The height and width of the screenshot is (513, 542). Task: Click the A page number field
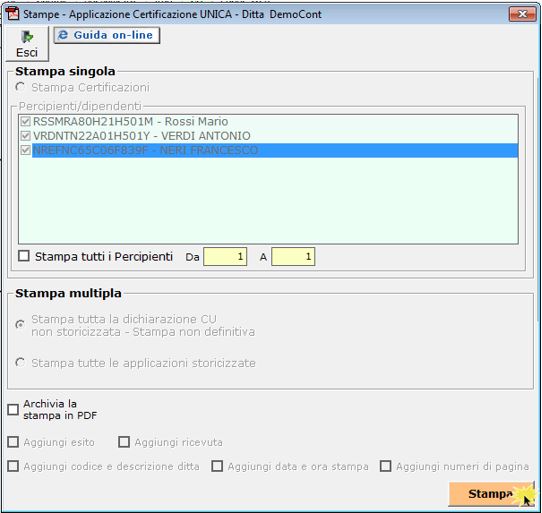point(293,256)
